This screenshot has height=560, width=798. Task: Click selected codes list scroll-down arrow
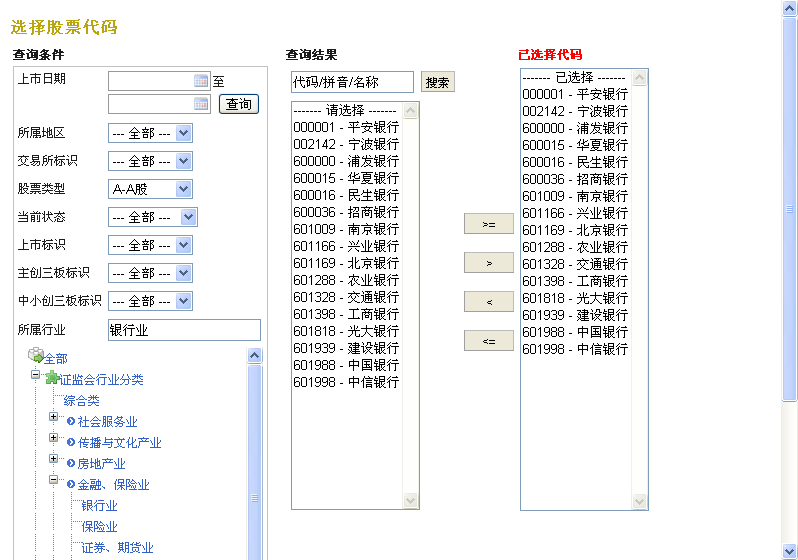point(639,501)
